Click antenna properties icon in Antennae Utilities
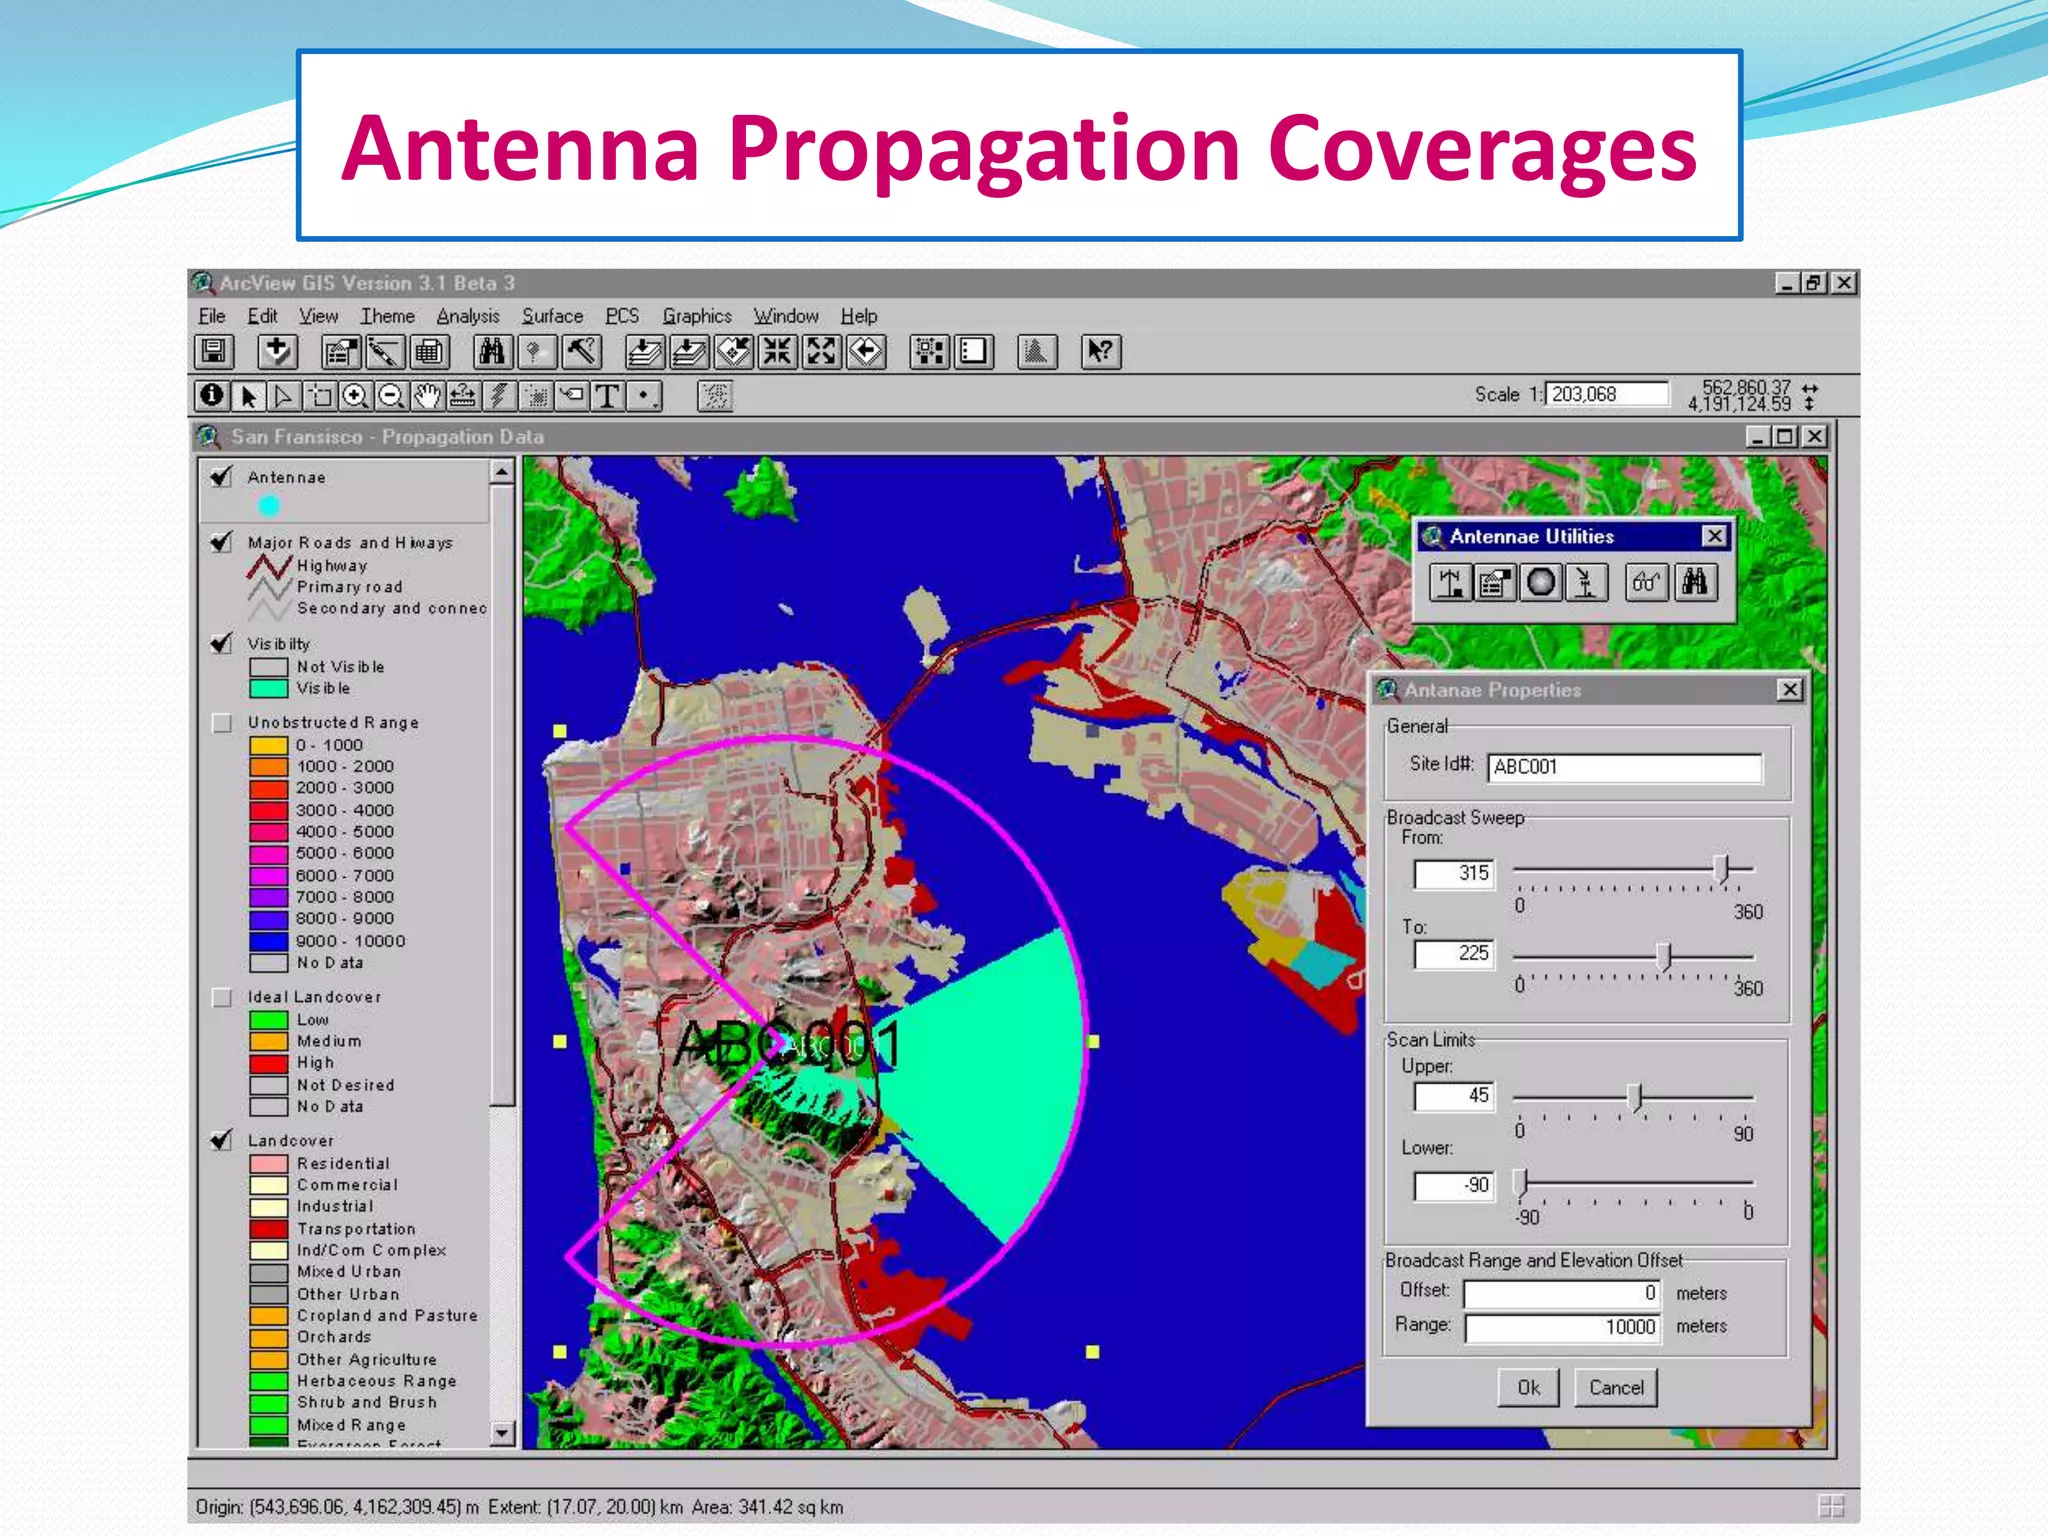Image resolution: width=2048 pixels, height=1536 pixels. (x=1495, y=582)
